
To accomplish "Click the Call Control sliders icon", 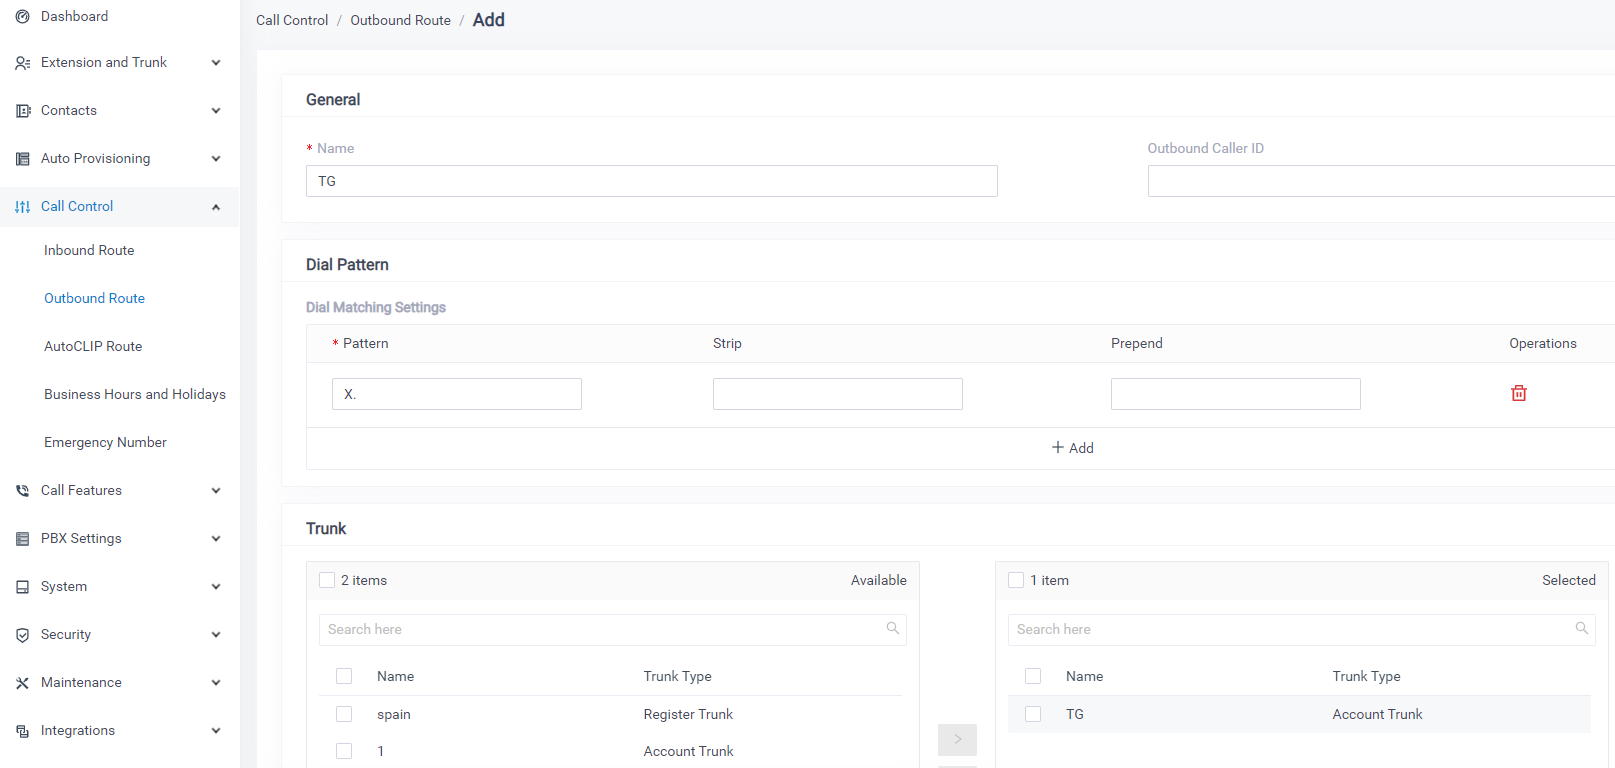I will click(22, 207).
